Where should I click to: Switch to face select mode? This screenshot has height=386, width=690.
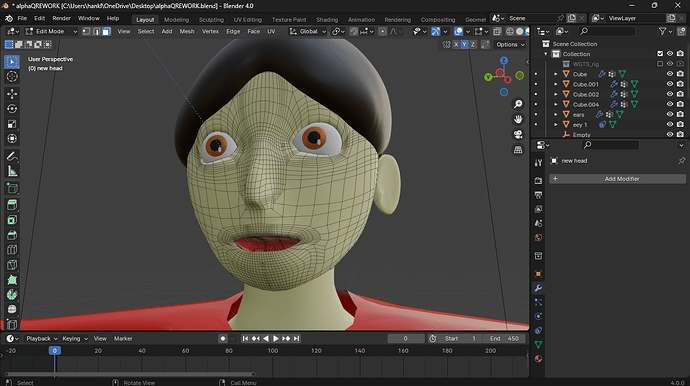point(106,31)
